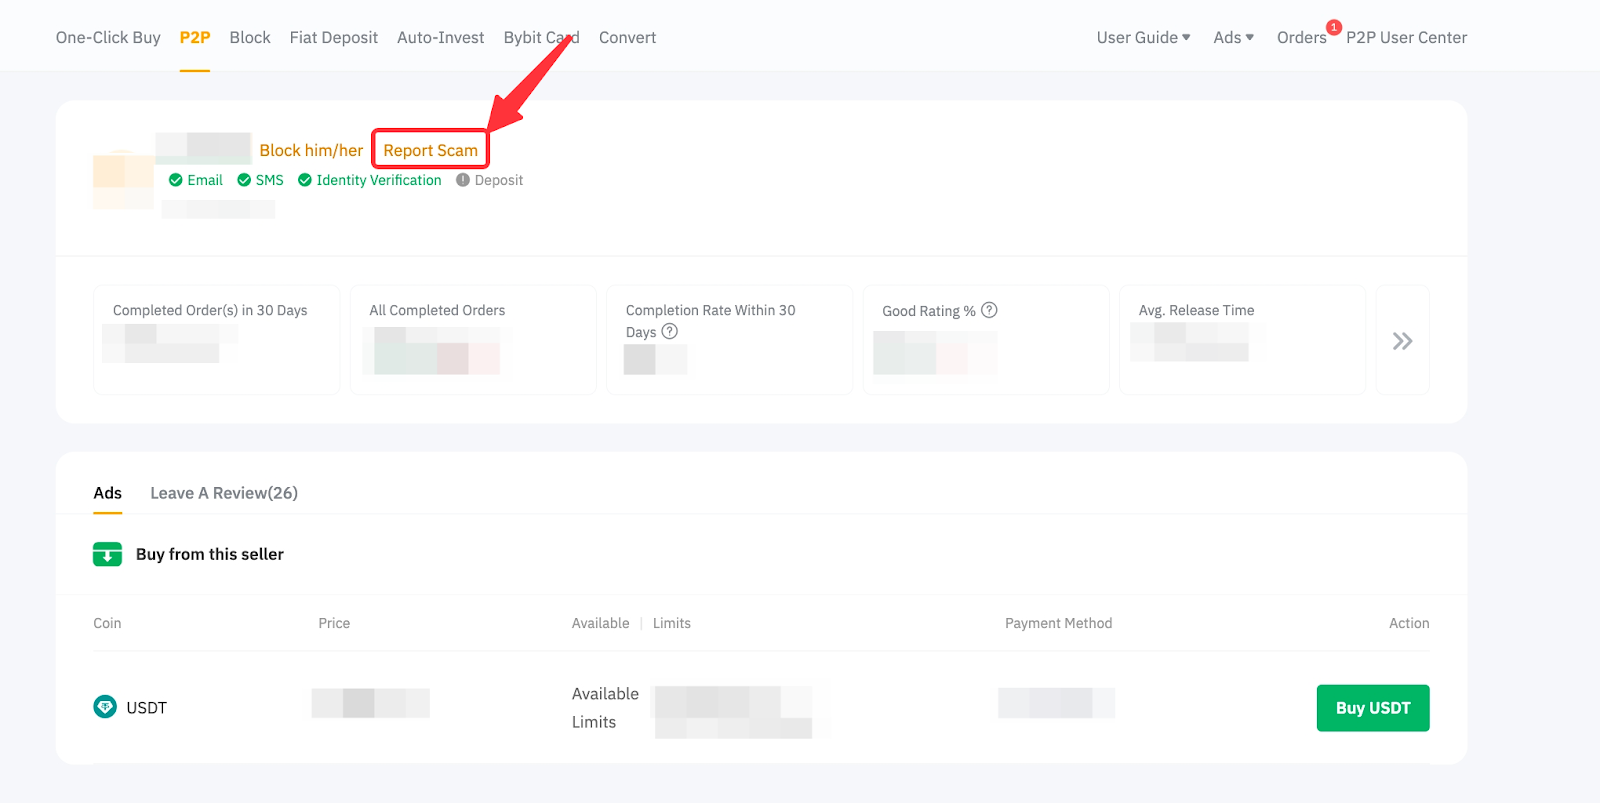
Task: Click the Good Rating help icon
Action: tap(989, 310)
